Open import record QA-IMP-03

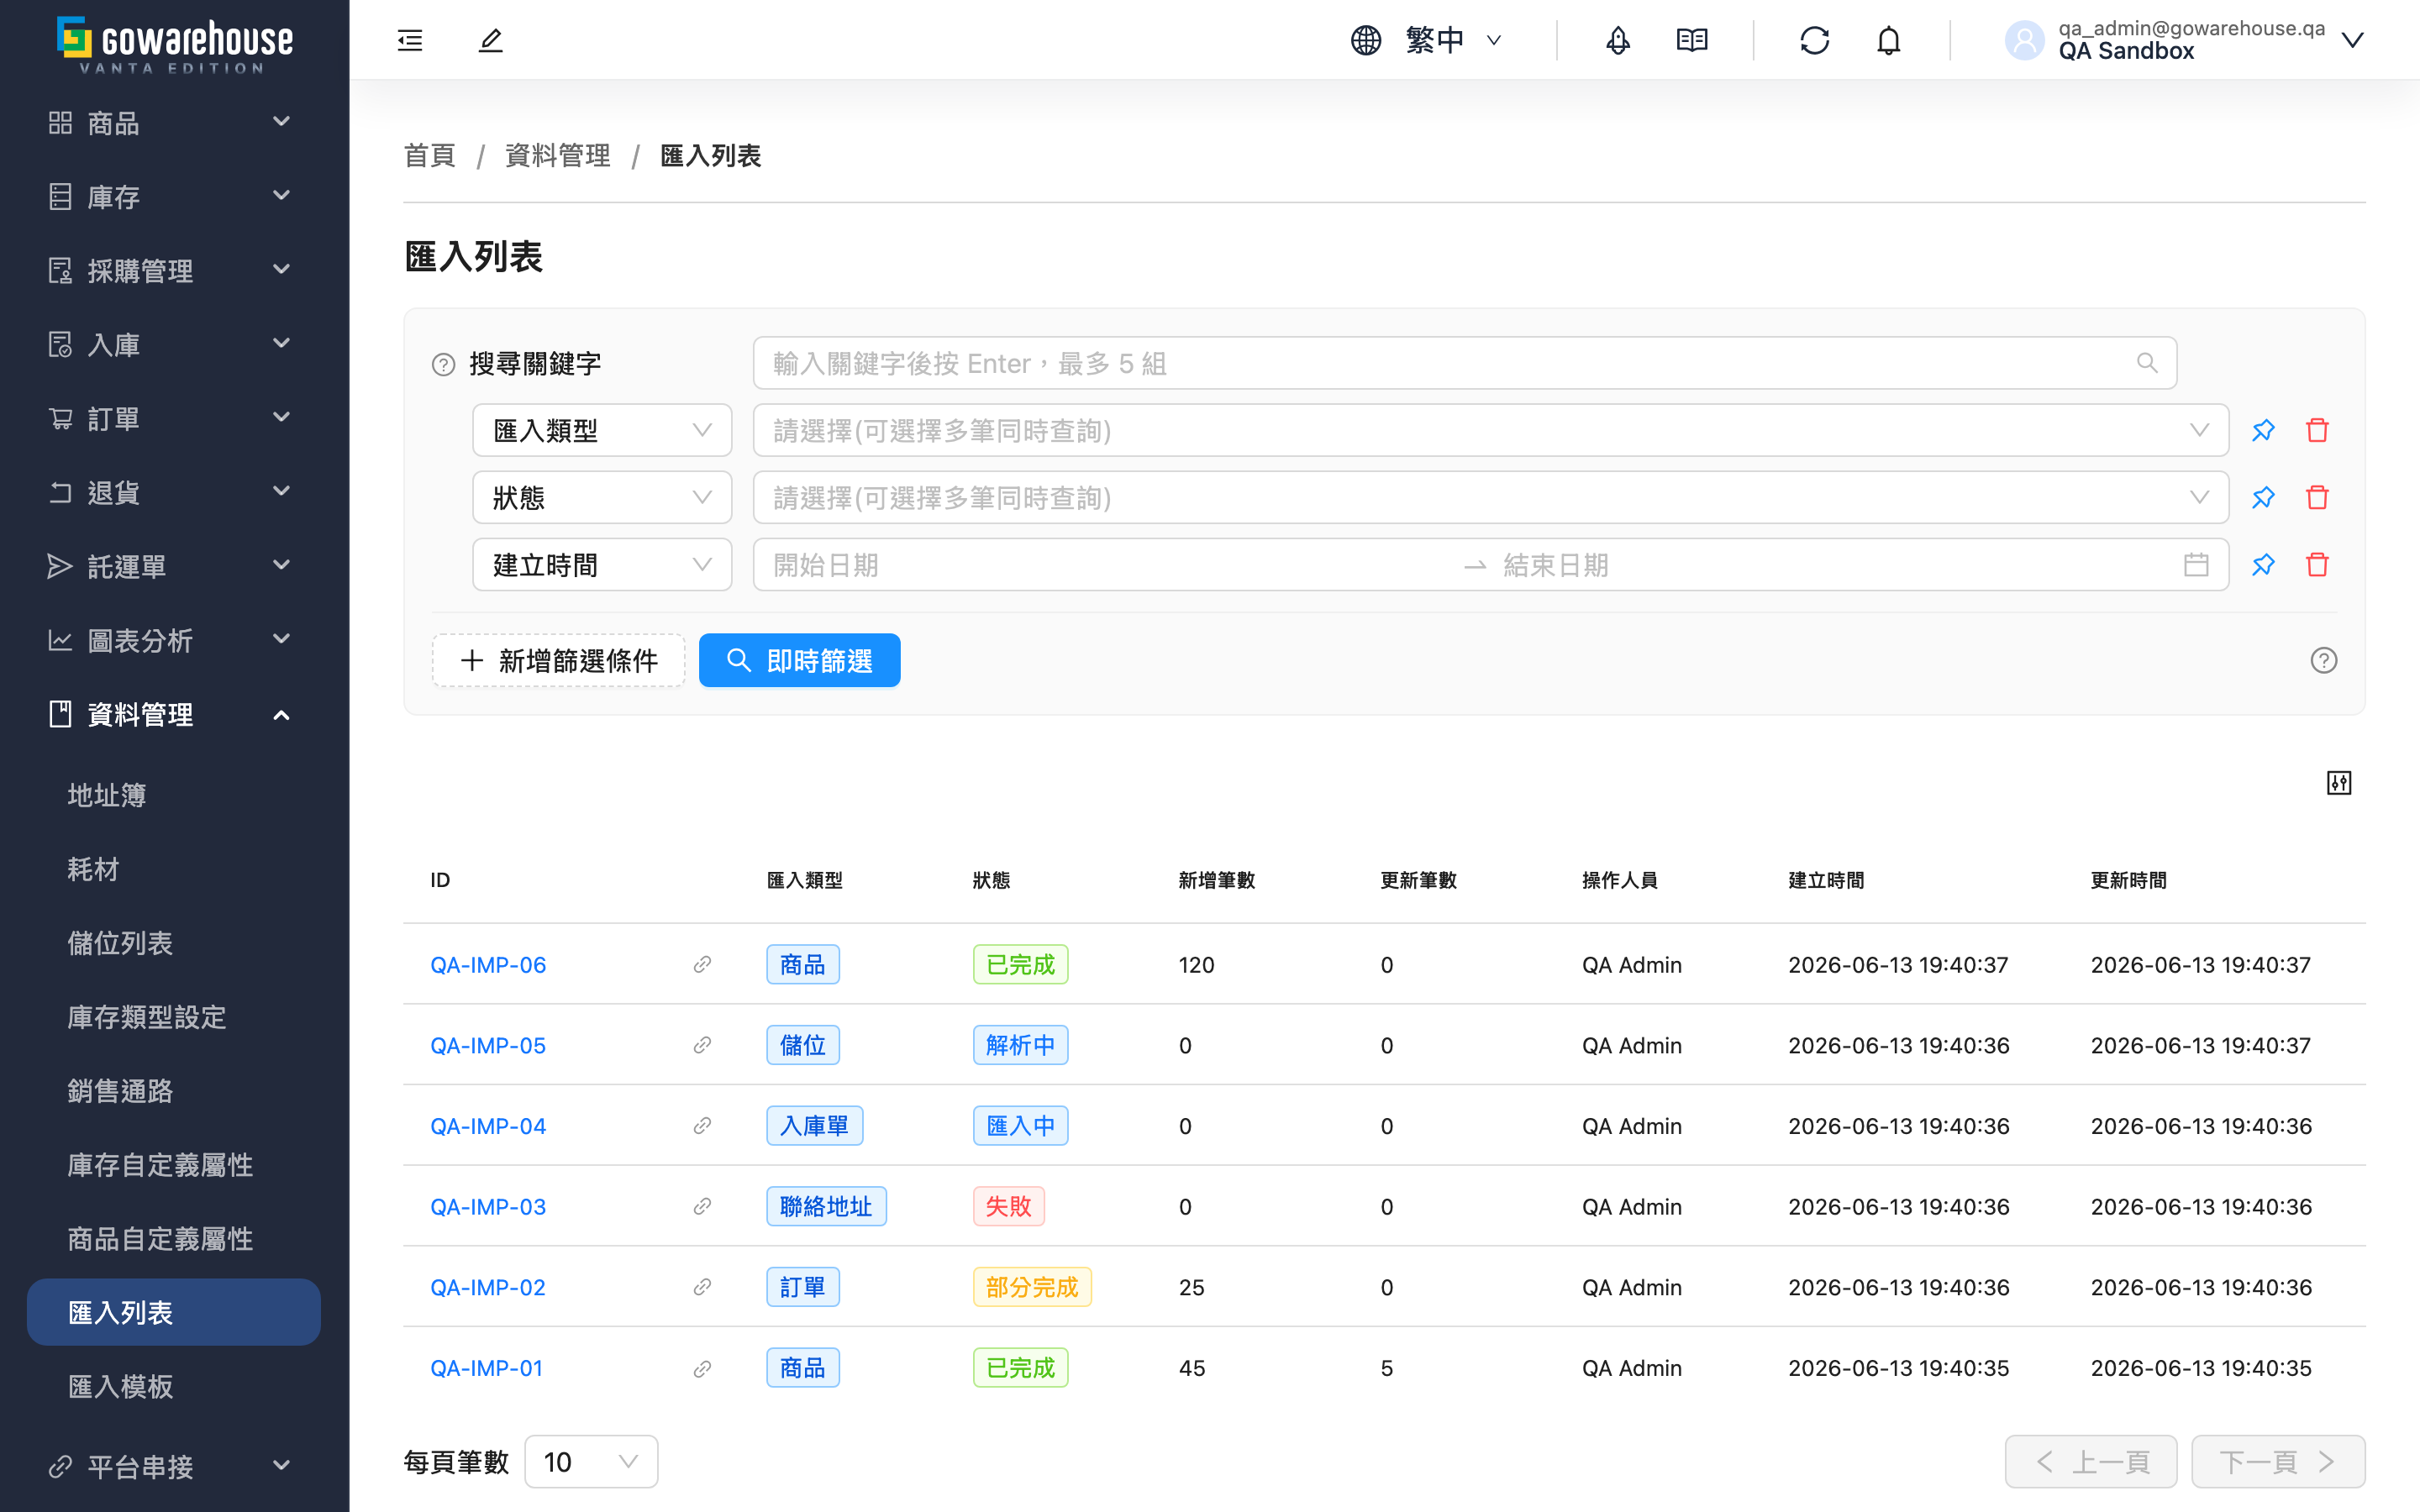coord(488,1206)
